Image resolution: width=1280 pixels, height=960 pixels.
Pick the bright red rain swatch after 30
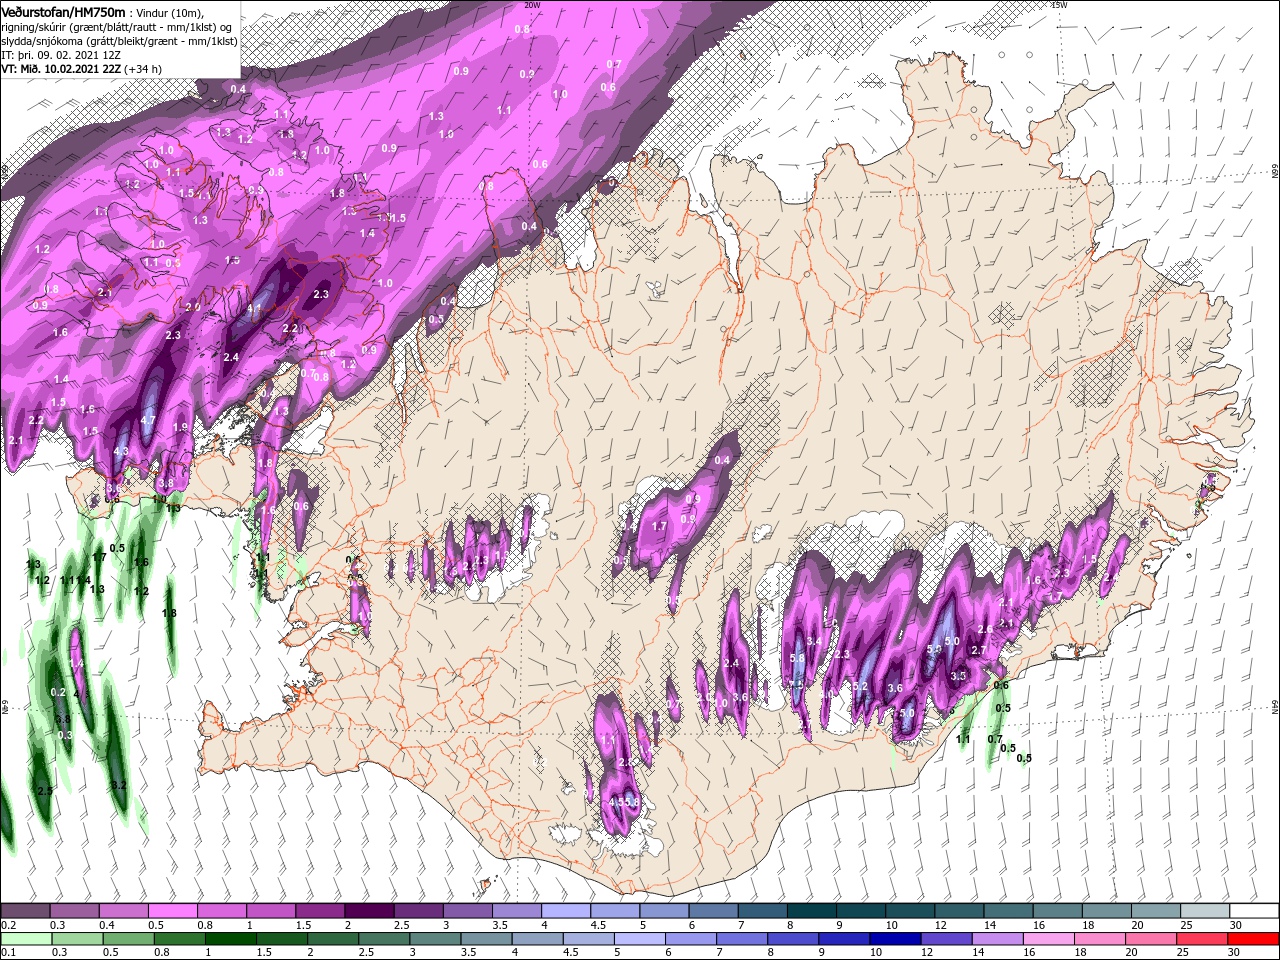coord(1254,939)
